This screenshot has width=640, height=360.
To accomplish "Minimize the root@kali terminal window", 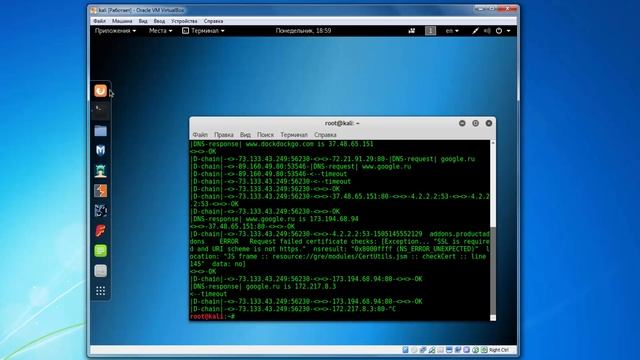I will point(462,123).
